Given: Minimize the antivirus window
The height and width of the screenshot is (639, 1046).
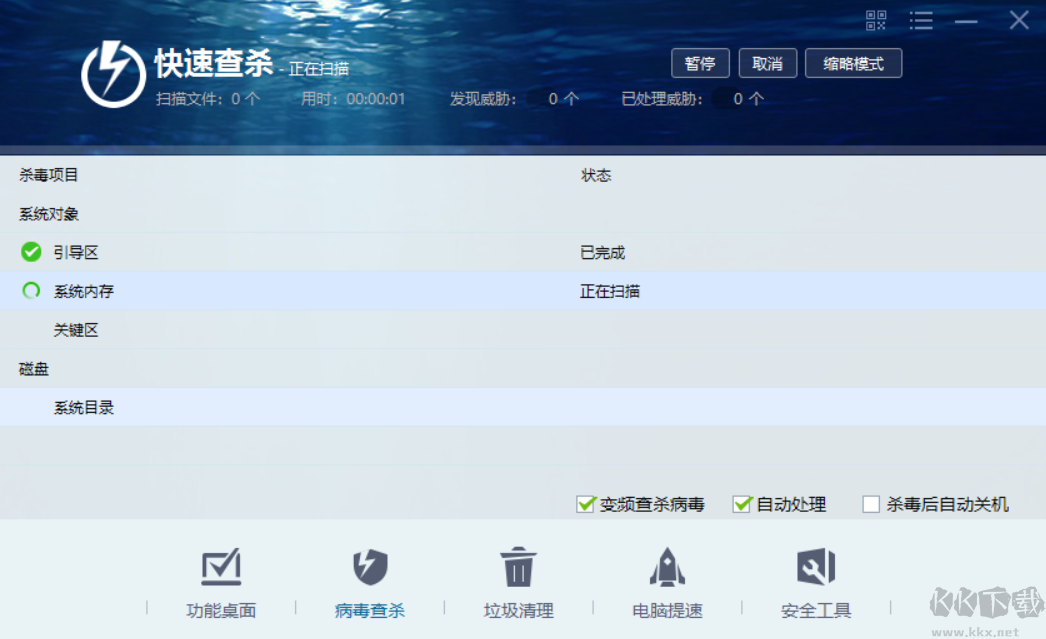Looking at the screenshot, I should click(966, 21).
